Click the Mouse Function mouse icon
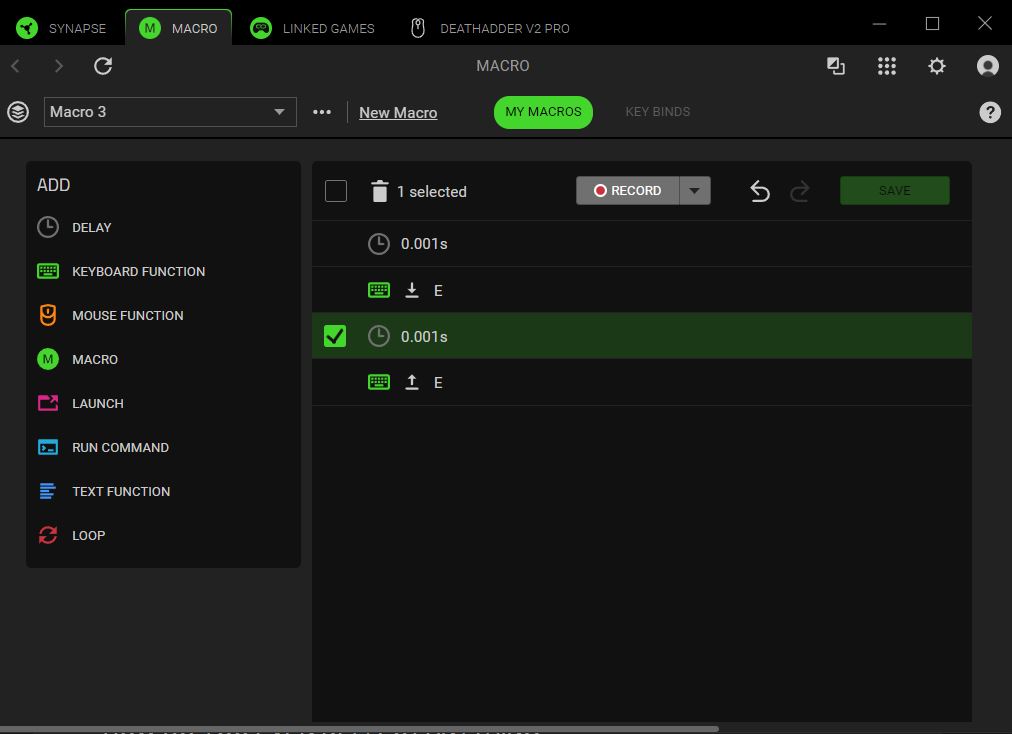Image resolution: width=1012 pixels, height=734 pixels. point(48,315)
